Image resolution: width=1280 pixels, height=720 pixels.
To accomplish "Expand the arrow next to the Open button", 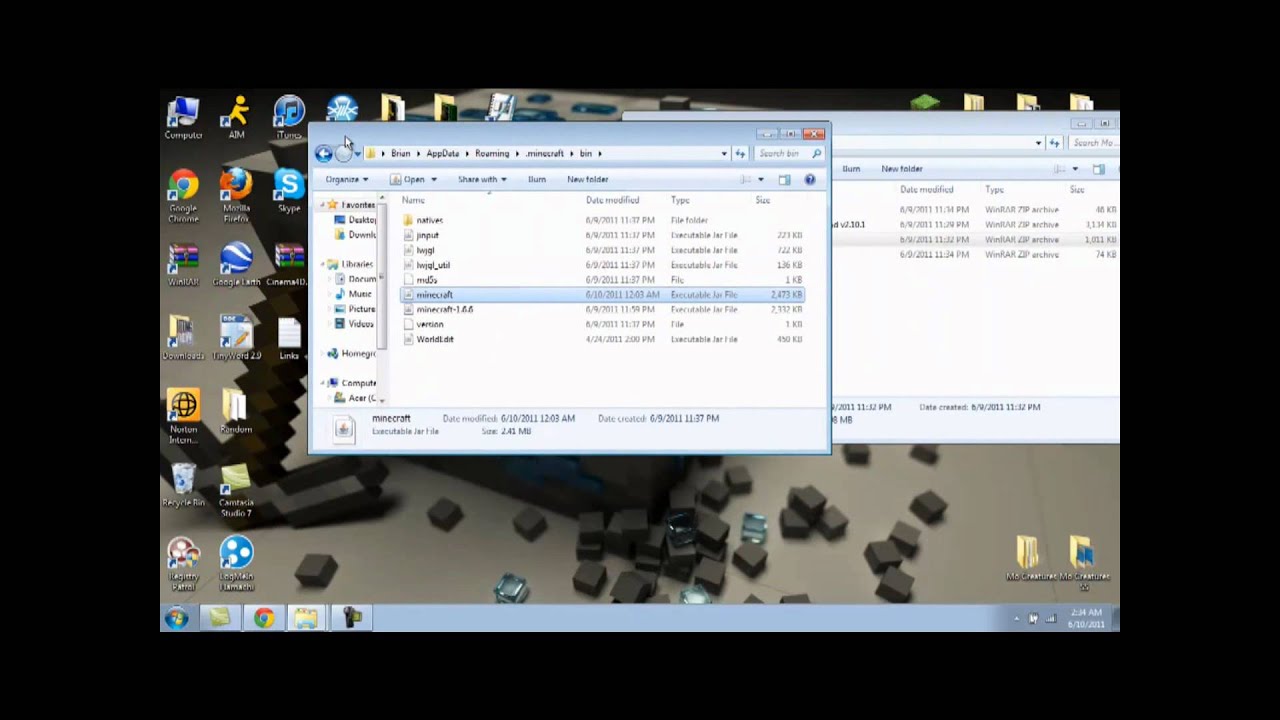I will 433,180.
